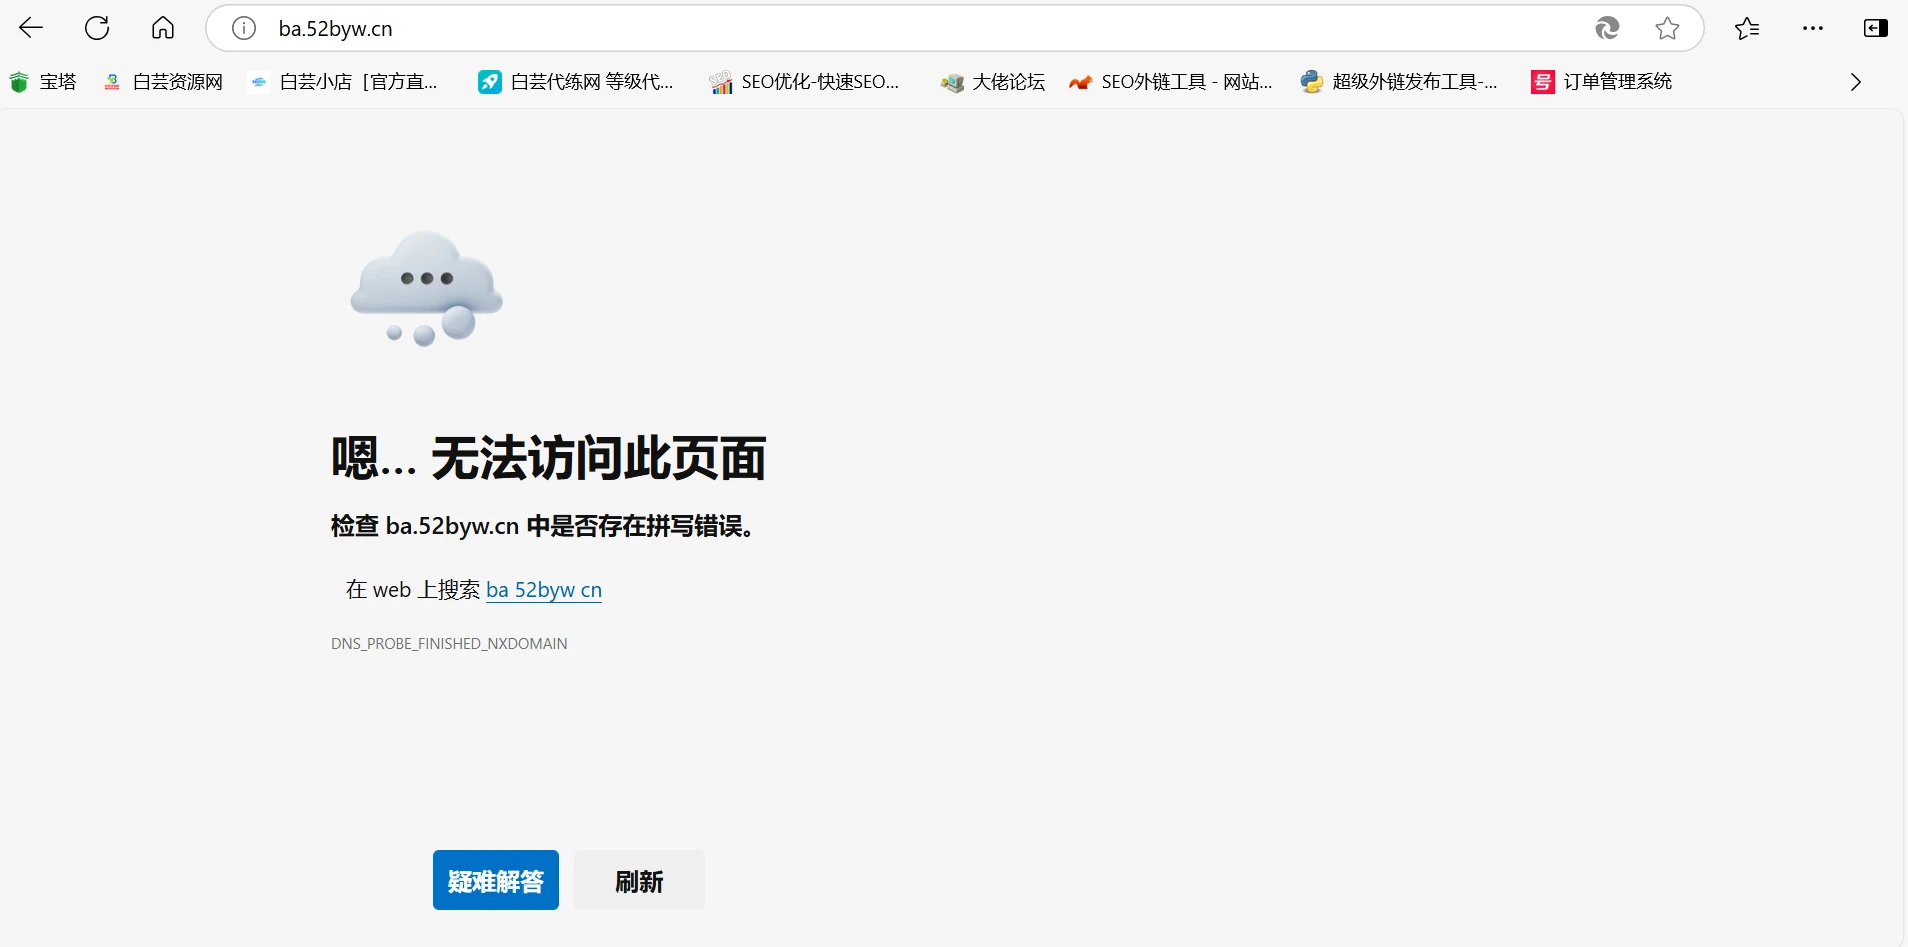Screen dimensions: 1908x947
Task: Open the 大佬论坛 bookmark
Action: pos(994,82)
